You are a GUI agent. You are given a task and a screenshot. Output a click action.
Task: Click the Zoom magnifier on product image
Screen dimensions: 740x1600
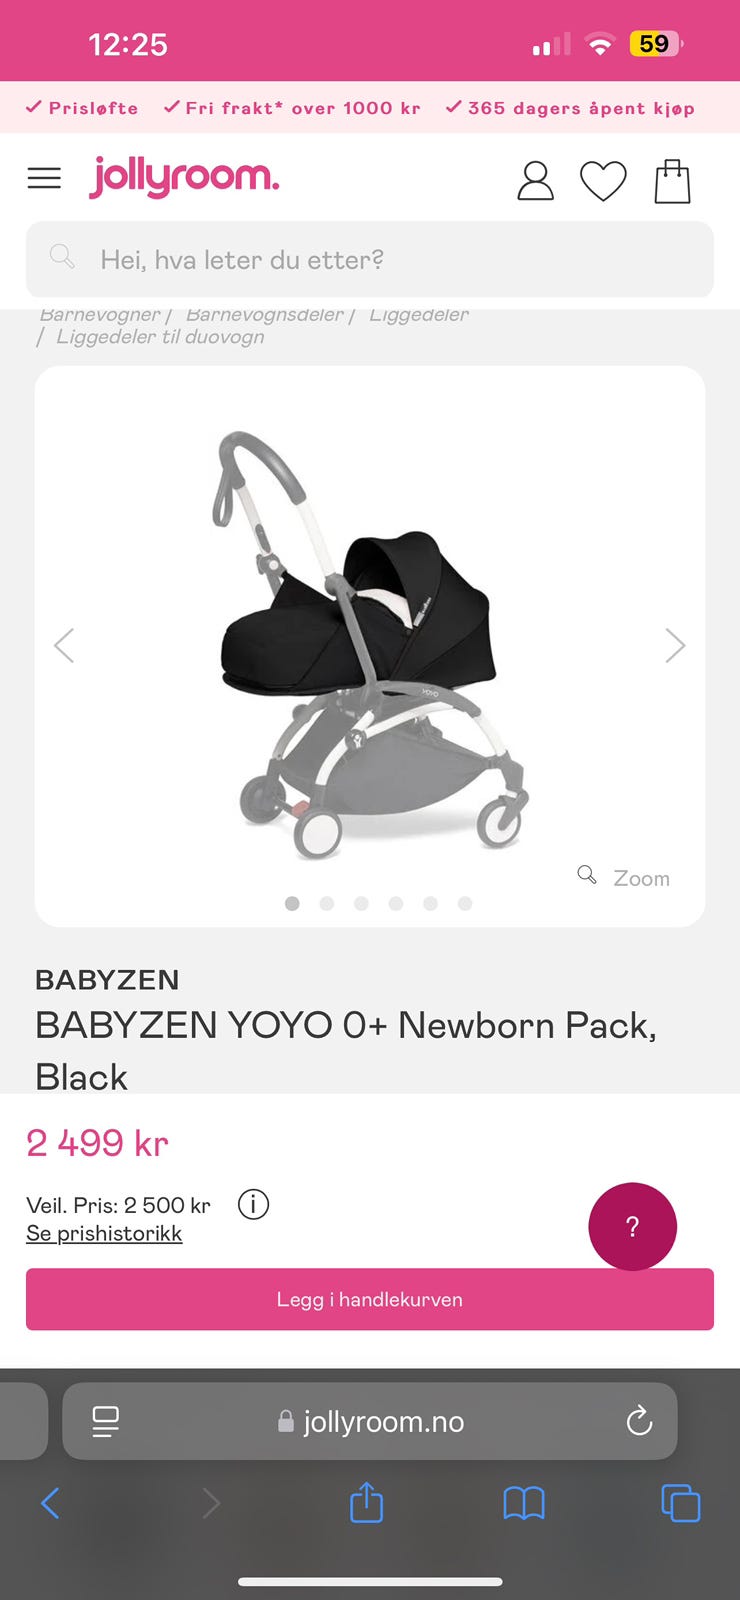coord(624,877)
